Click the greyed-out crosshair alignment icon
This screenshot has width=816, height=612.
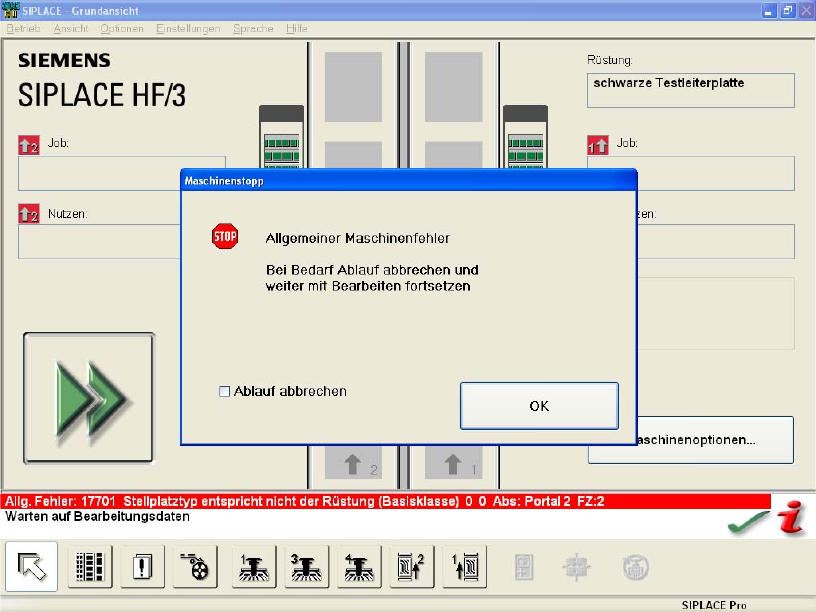pyautogui.click(x=577, y=567)
